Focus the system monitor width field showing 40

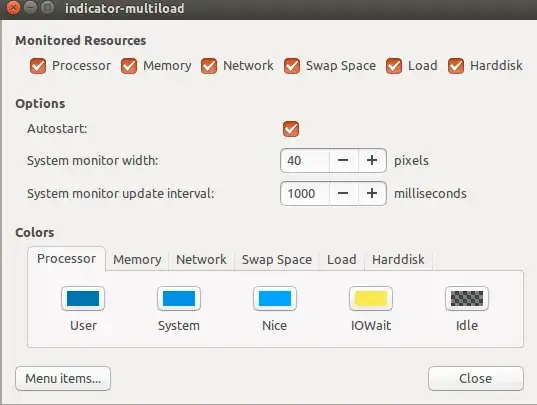pos(305,160)
